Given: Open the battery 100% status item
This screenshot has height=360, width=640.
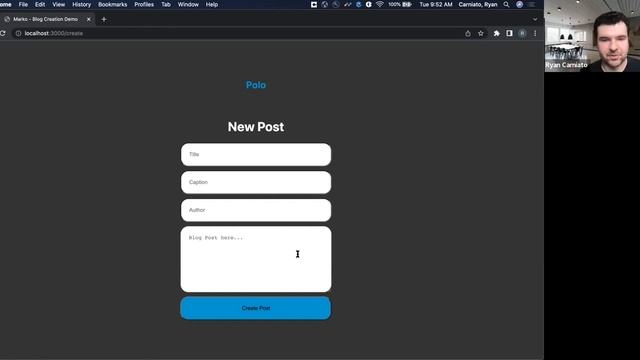Looking at the screenshot, I should [400, 4].
